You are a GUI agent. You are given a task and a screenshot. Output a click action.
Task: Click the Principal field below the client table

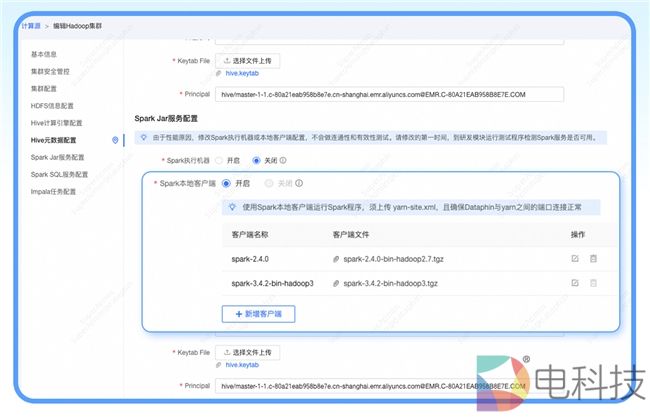(x=389, y=386)
